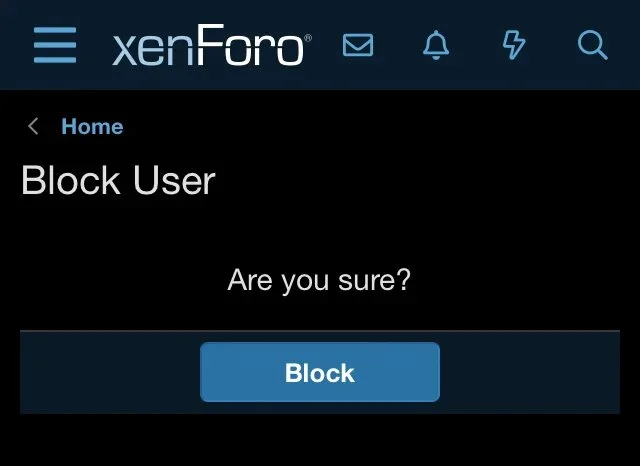Show alerts with the bell icon
The image size is (640, 466).
point(436,45)
